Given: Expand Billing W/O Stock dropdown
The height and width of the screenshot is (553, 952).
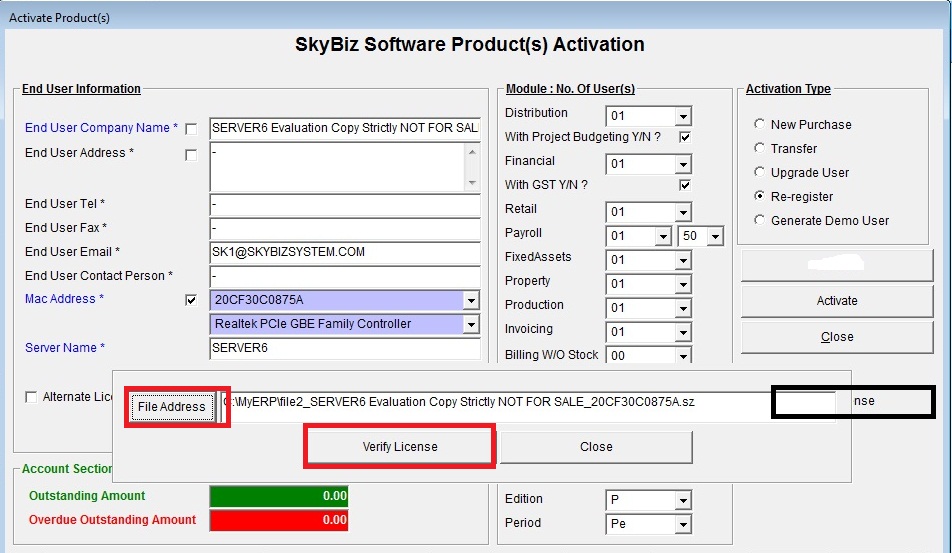Looking at the screenshot, I should pyautogui.click(x=683, y=356).
